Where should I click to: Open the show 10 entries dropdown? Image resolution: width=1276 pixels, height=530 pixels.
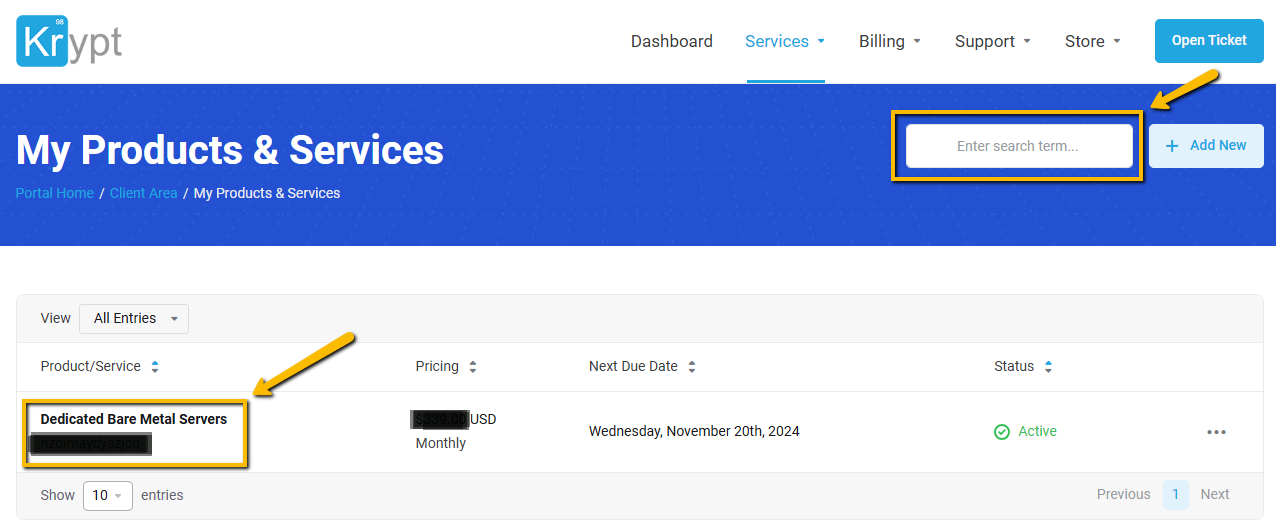[x=108, y=495]
